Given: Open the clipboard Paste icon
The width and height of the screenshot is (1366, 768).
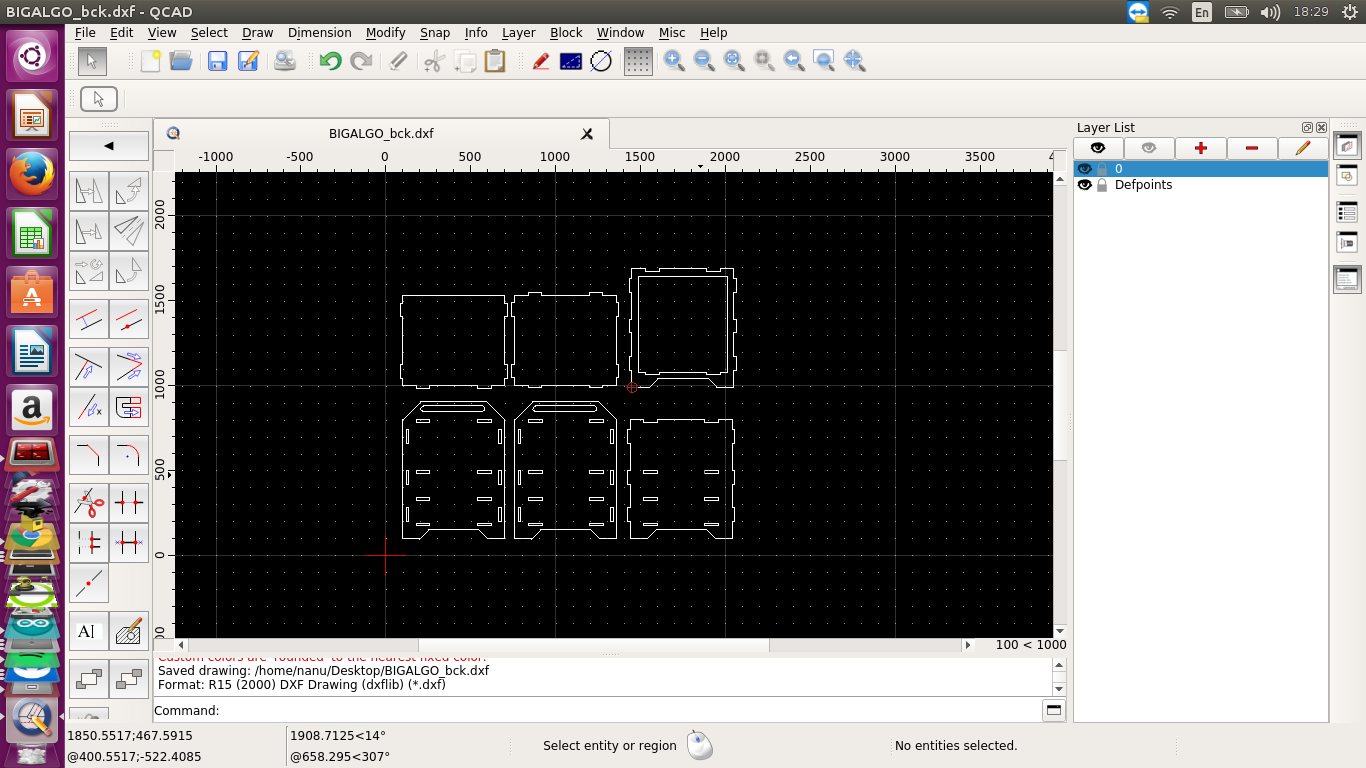Looking at the screenshot, I should [494, 61].
